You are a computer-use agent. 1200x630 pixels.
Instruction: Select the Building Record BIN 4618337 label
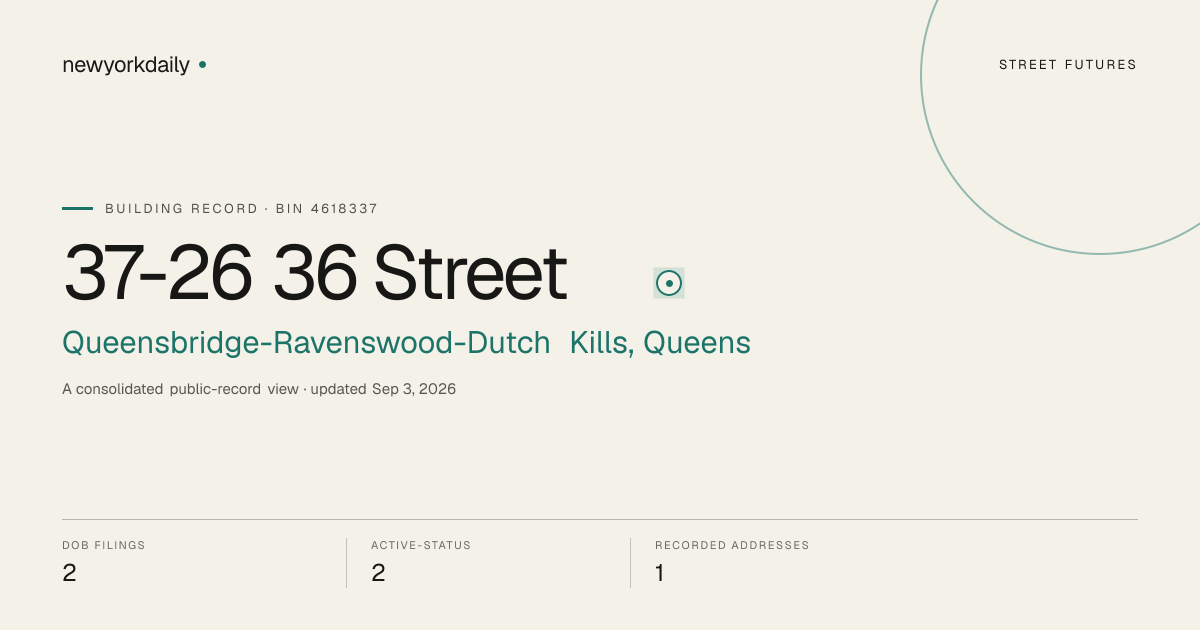[x=241, y=208]
